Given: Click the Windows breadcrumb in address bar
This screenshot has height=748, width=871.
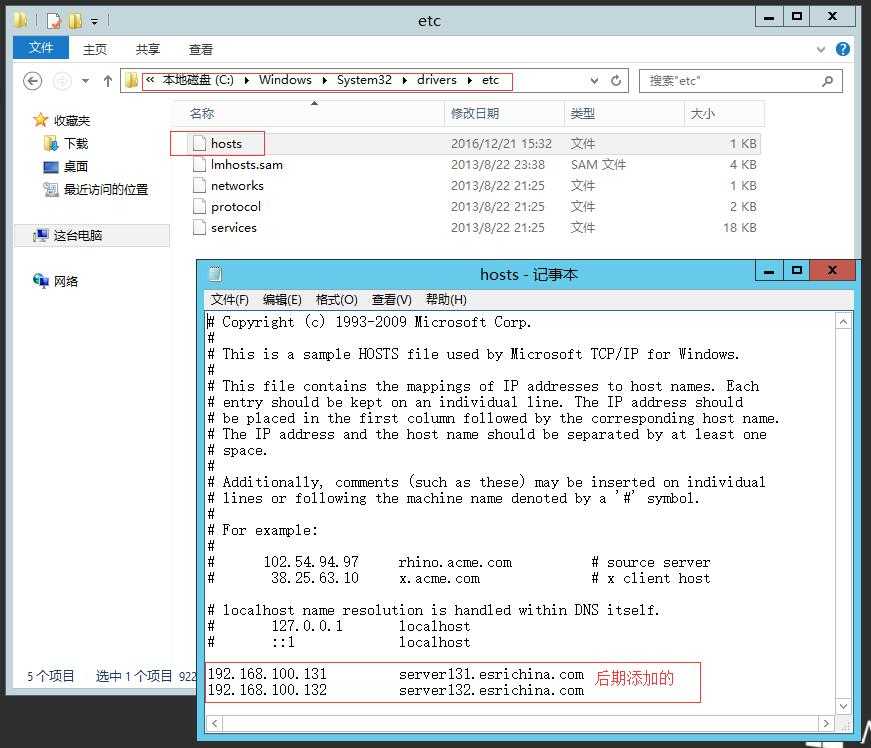Looking at the screenshot, I should pyautogui.click(x=285, y=80).
